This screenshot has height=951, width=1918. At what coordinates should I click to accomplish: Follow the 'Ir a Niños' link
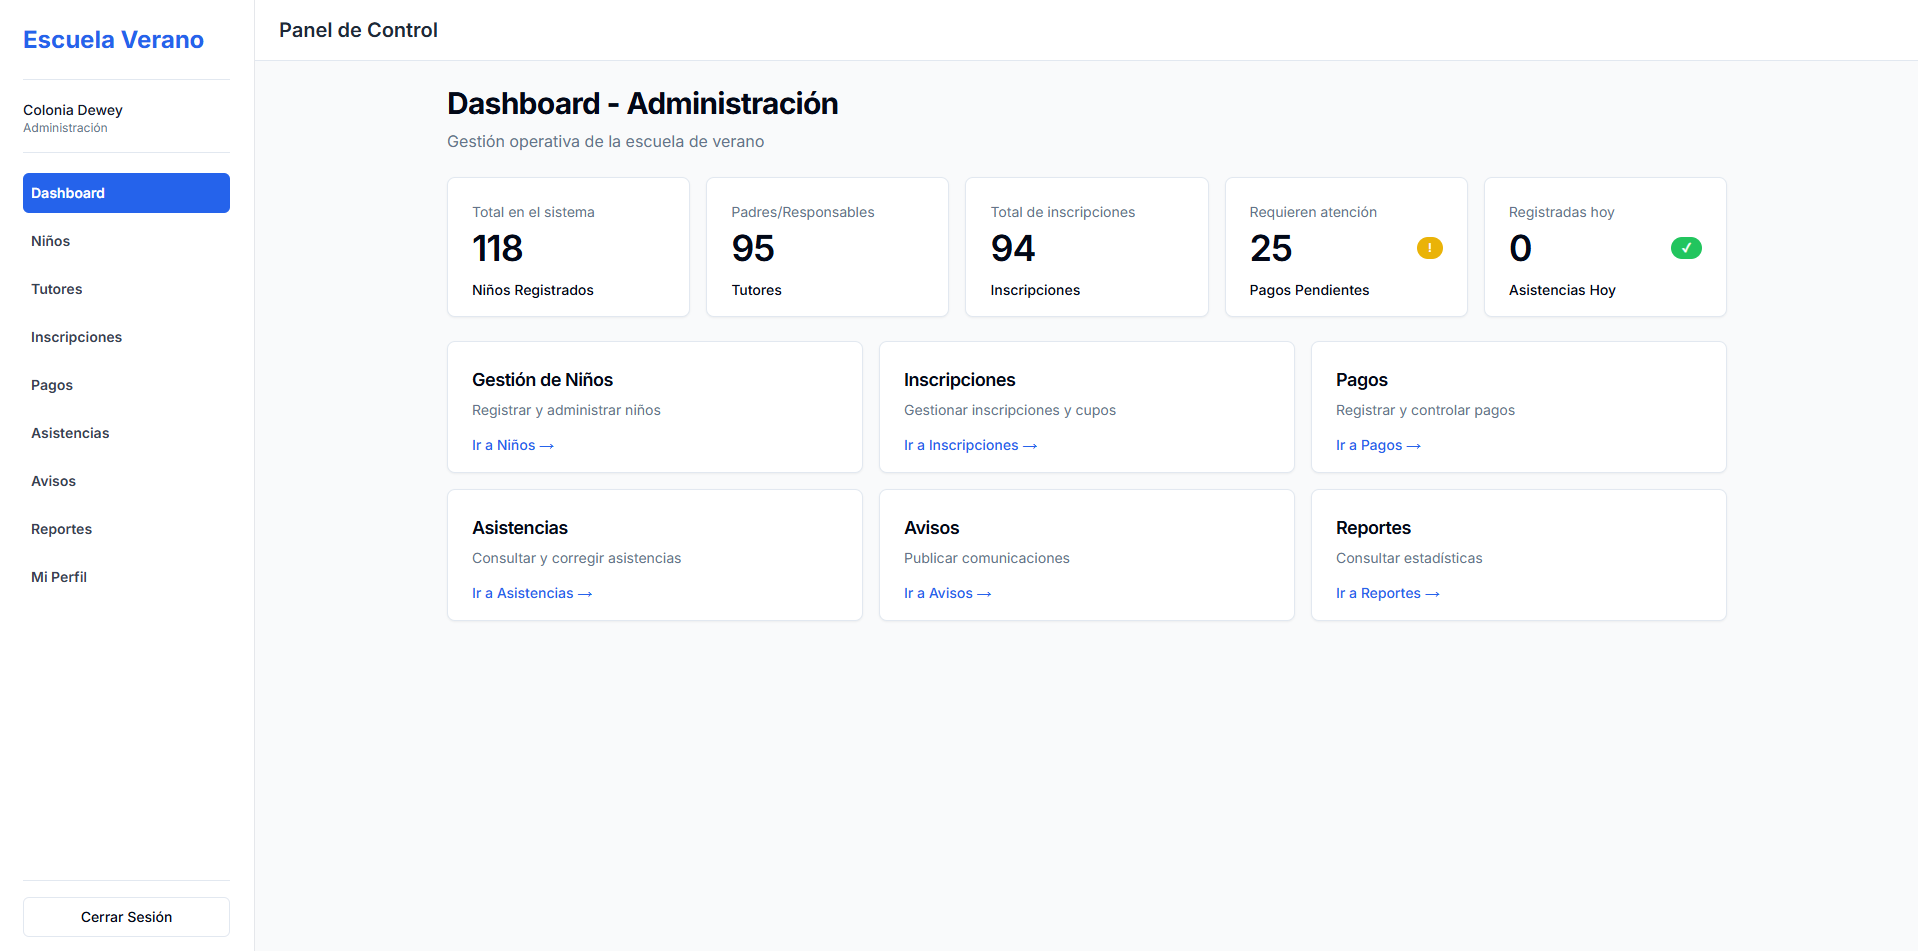click(x=513, y=445)
